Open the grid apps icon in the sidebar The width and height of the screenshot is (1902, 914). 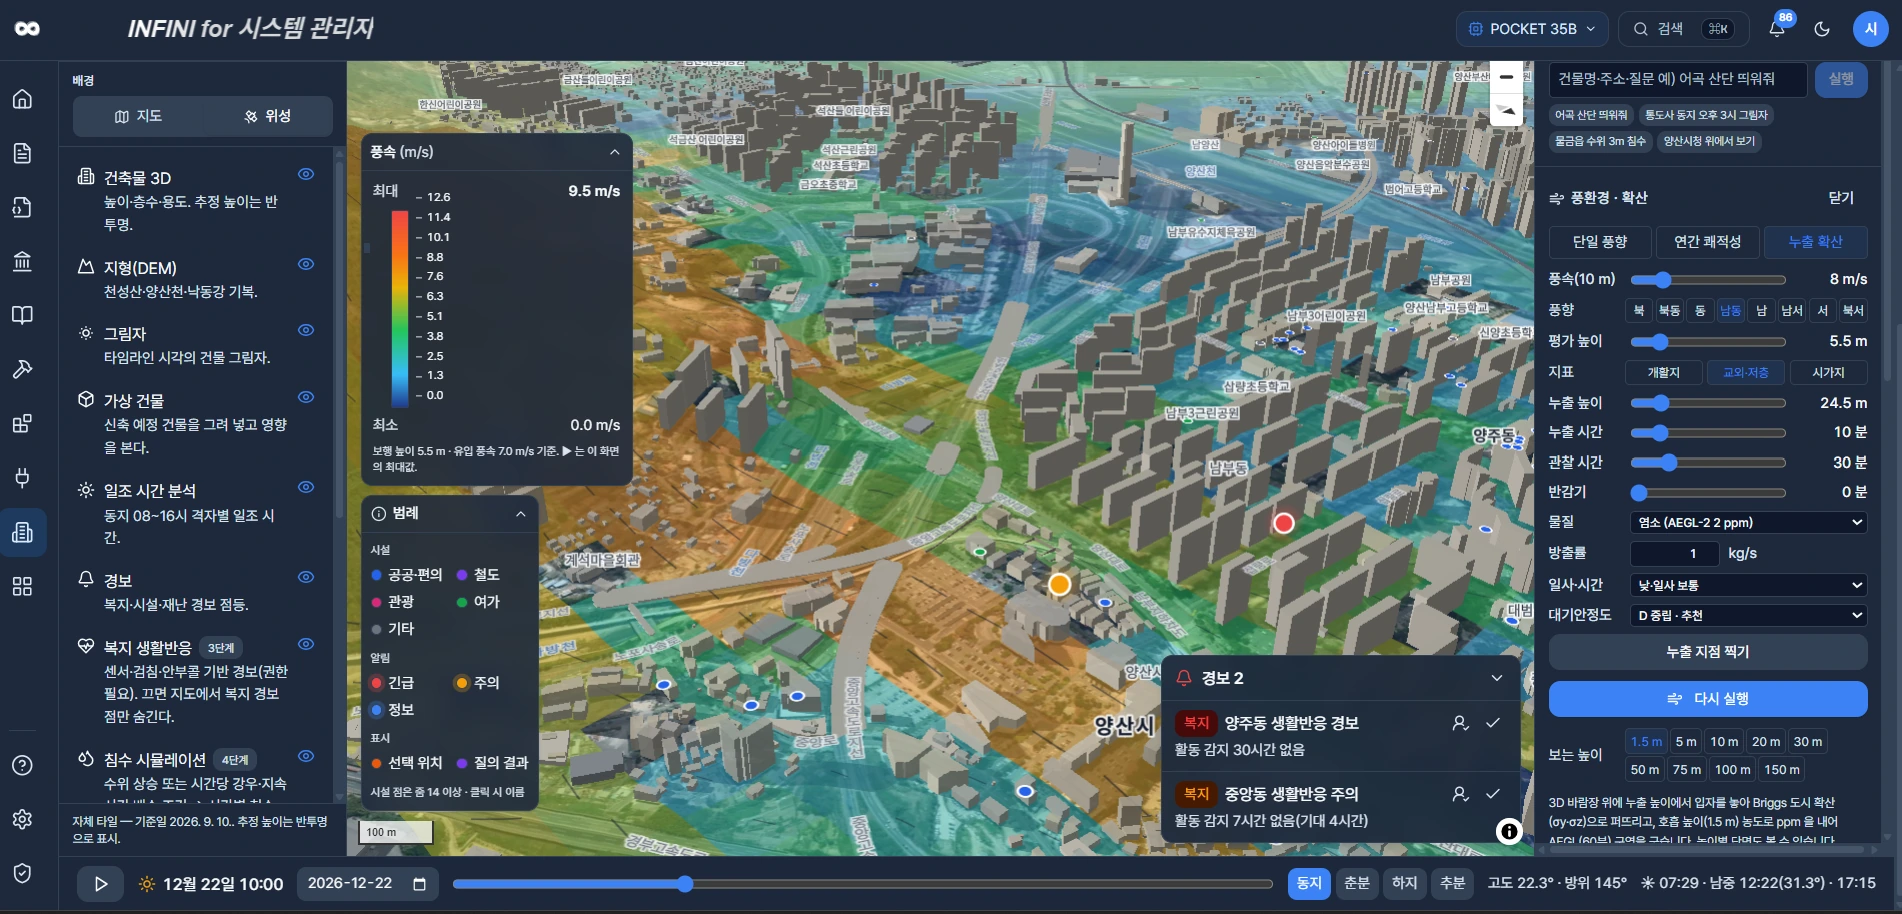click(x=22, y=586)
